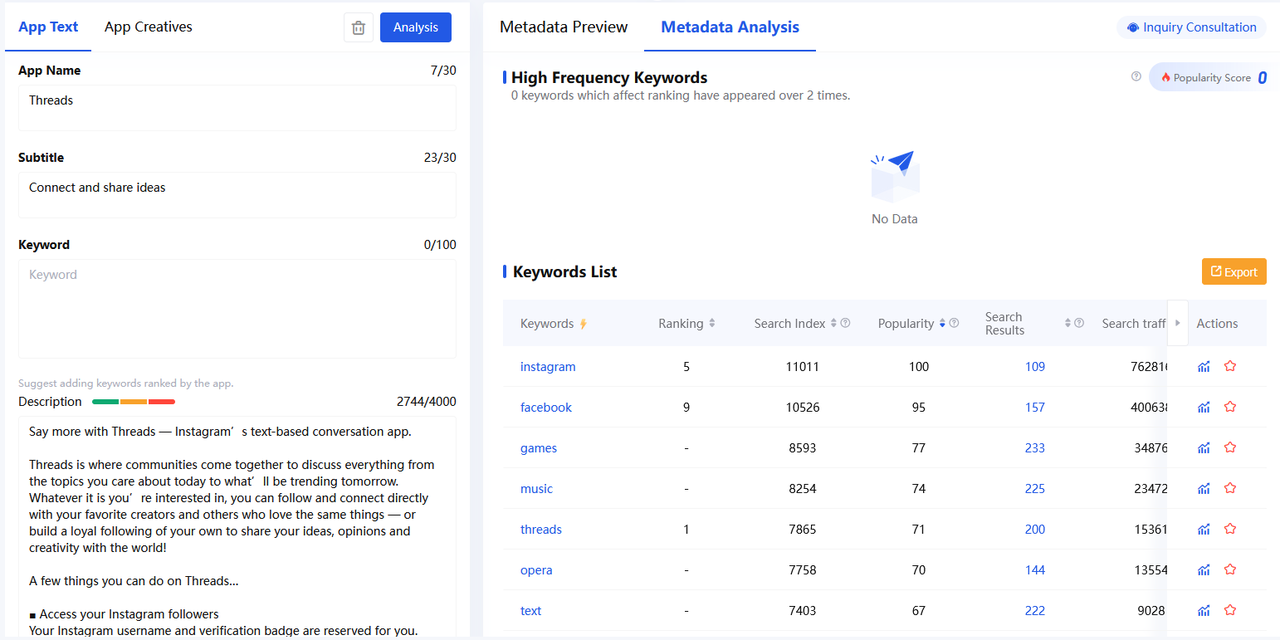Sort by Search Index column arrows
Screen dimensions: 1280x640
tap(834, 323)
